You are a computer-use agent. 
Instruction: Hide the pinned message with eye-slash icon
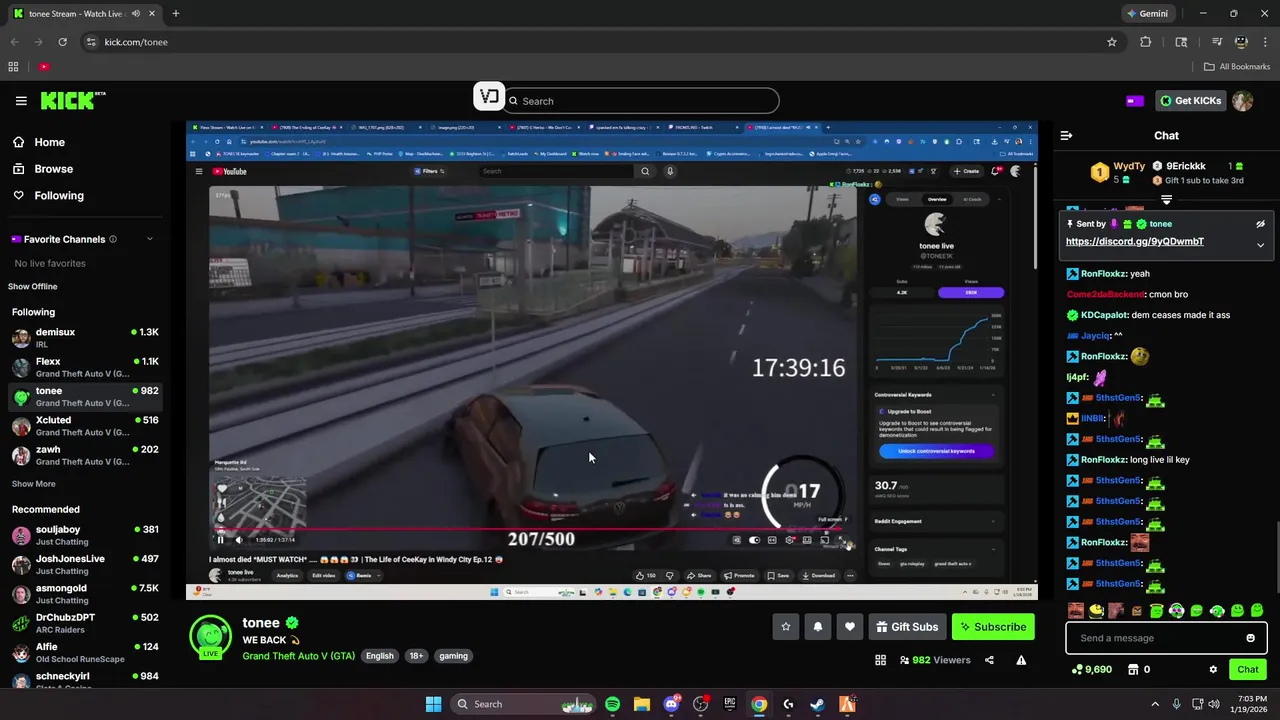[x=1260, y=224]
